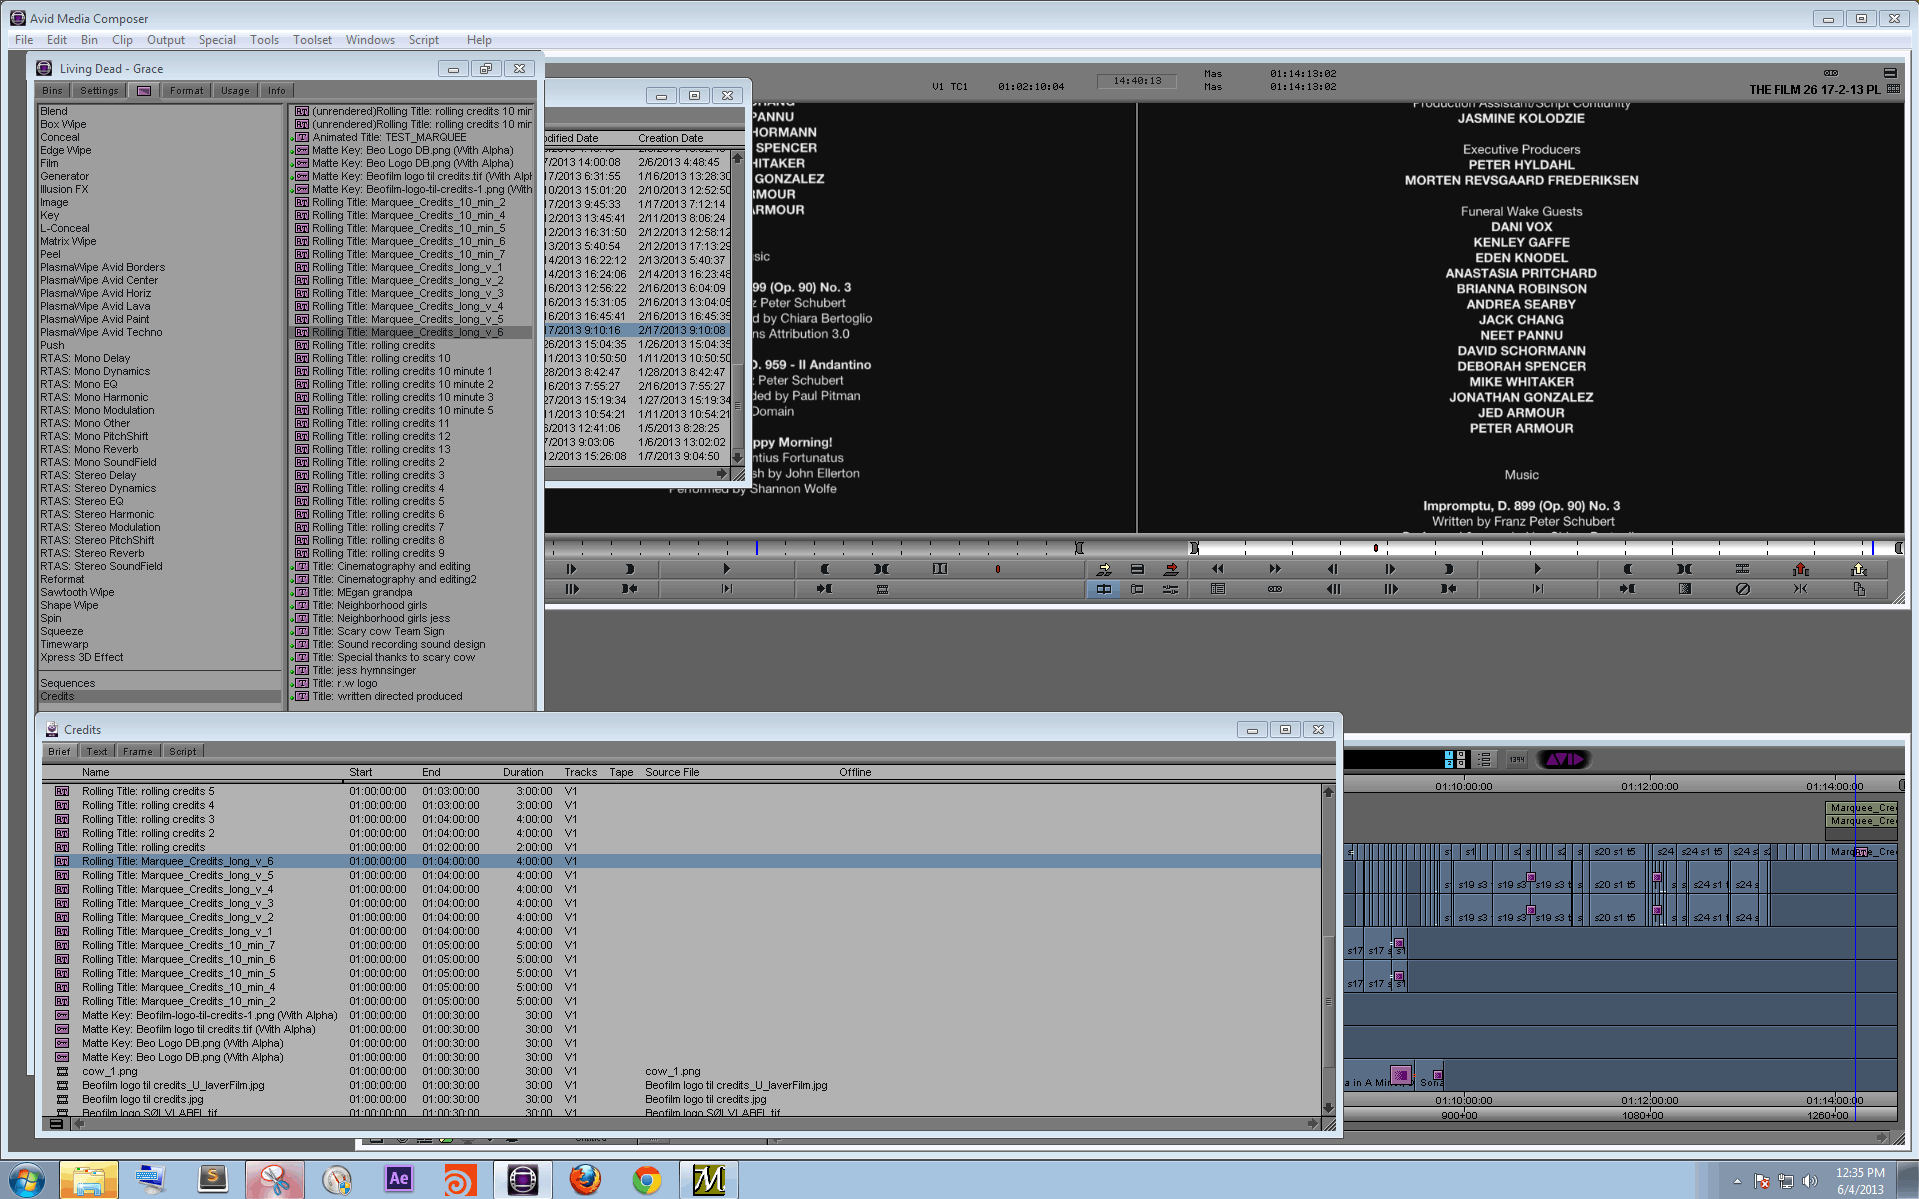Click source monitor position bar
Image resolution: width=1919 pixels, height=1199 pixels.
click(815, 548)
